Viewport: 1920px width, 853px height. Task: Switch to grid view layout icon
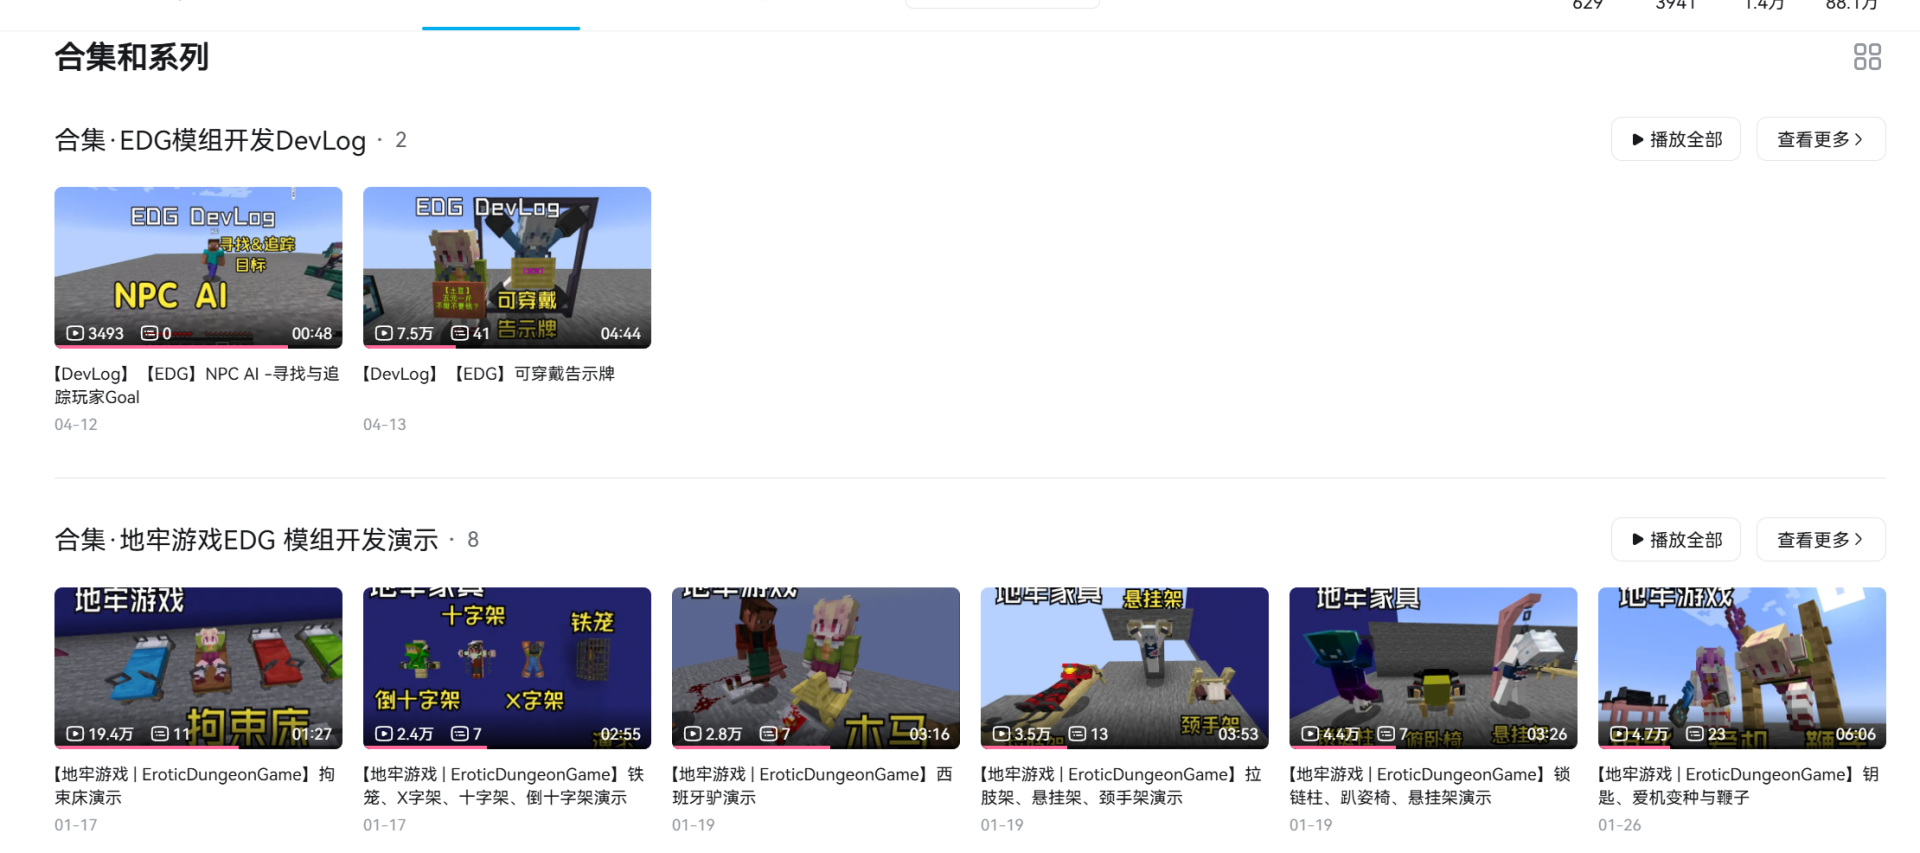pos(1867,57)
